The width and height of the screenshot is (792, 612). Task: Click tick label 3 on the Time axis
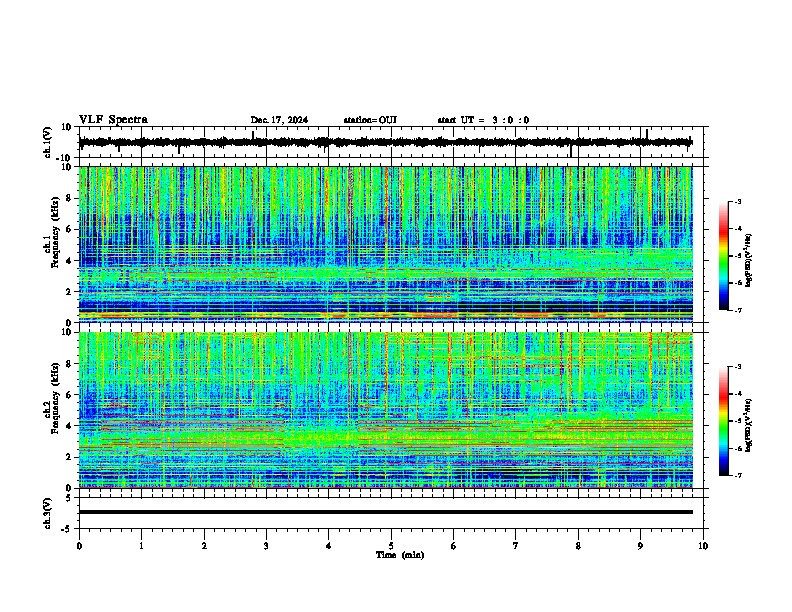pos(266,546)
